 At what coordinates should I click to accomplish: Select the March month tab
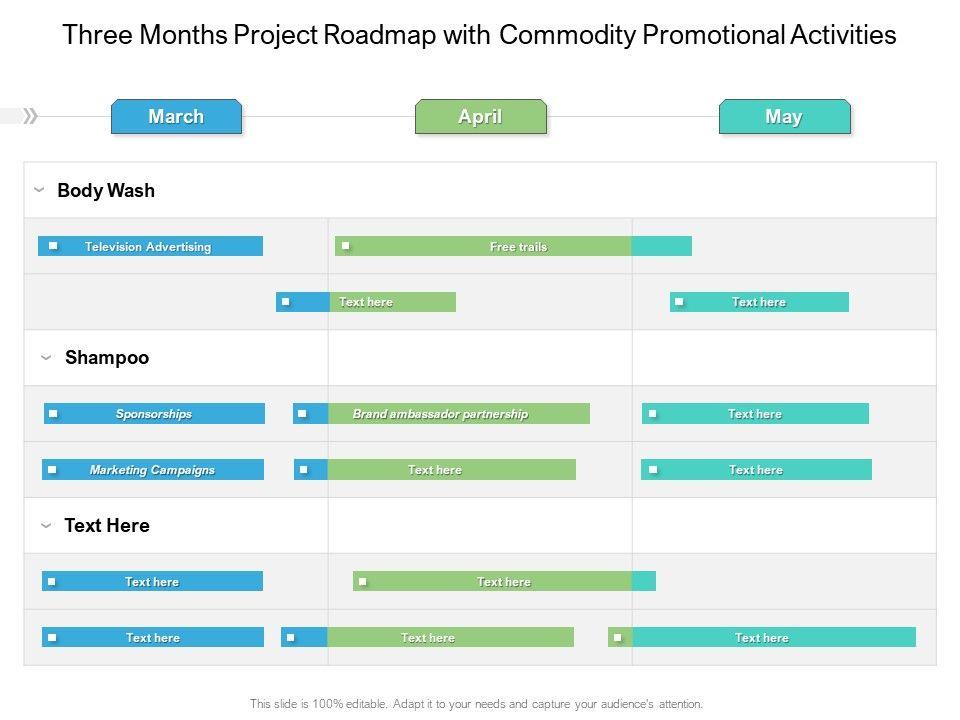pyautogui.click(x=176, y=117)
